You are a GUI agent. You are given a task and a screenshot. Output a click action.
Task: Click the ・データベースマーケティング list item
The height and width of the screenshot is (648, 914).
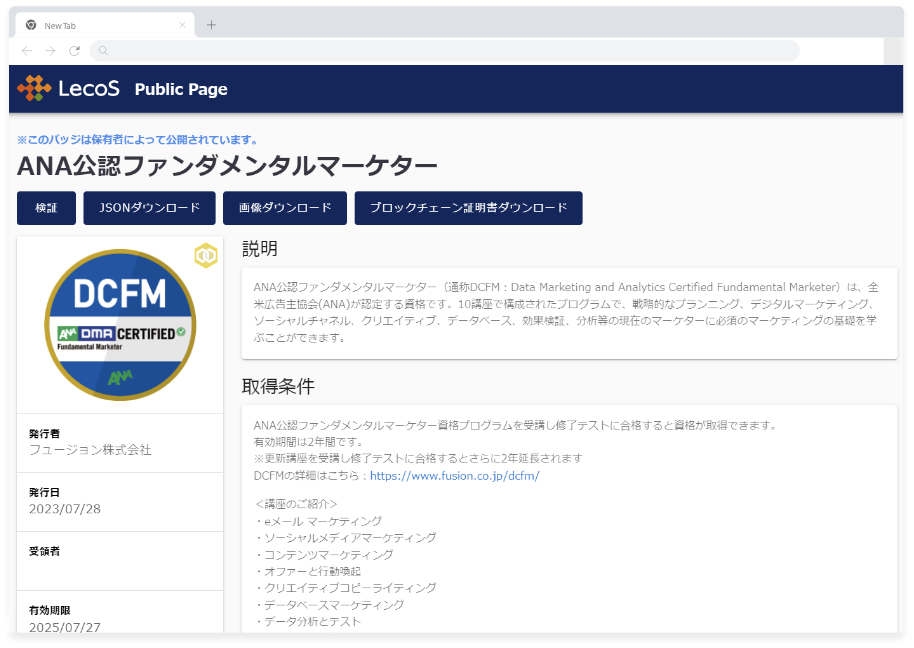click(x=329, y=604)
